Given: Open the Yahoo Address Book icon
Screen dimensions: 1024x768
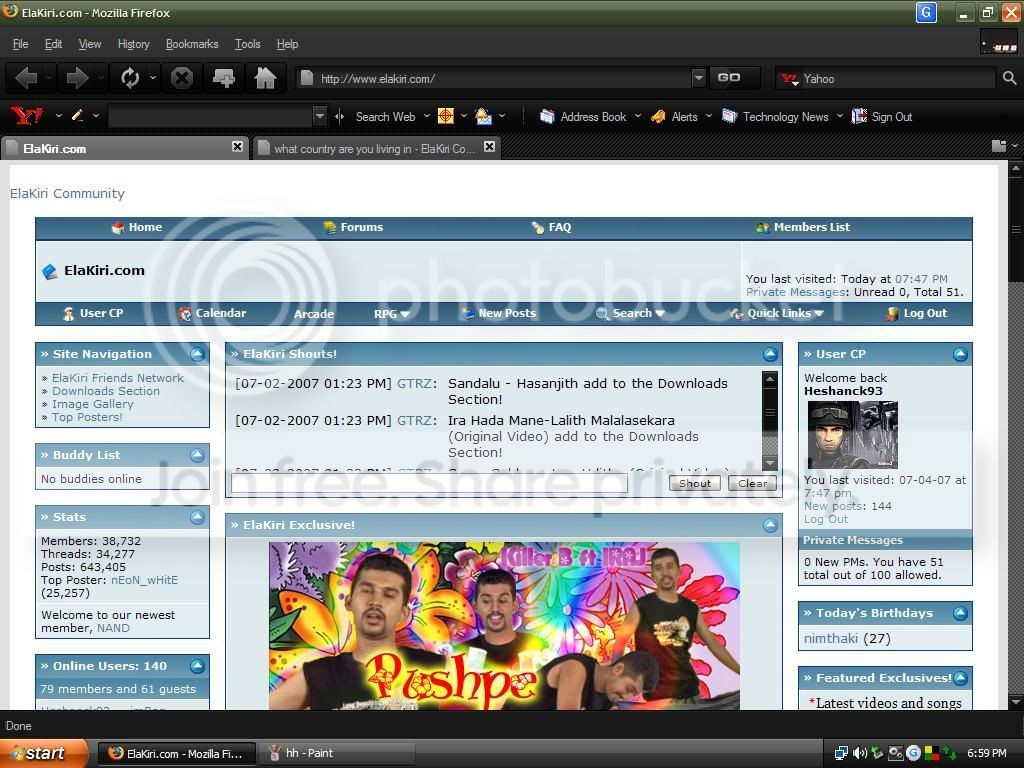Looking at the screenshot, I should (x=547, y=116).
